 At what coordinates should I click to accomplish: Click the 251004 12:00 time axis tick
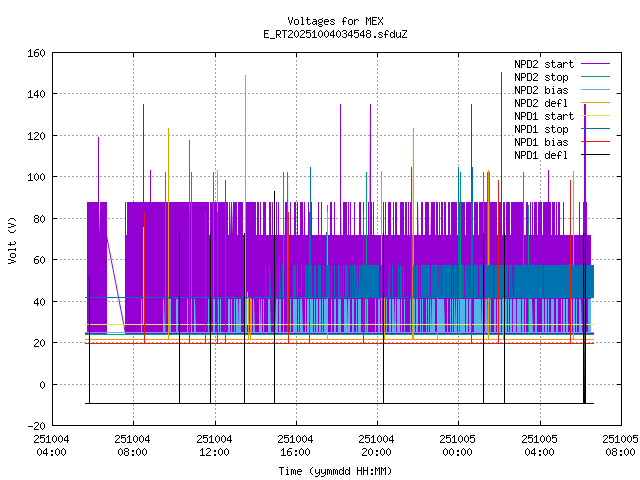213,445
